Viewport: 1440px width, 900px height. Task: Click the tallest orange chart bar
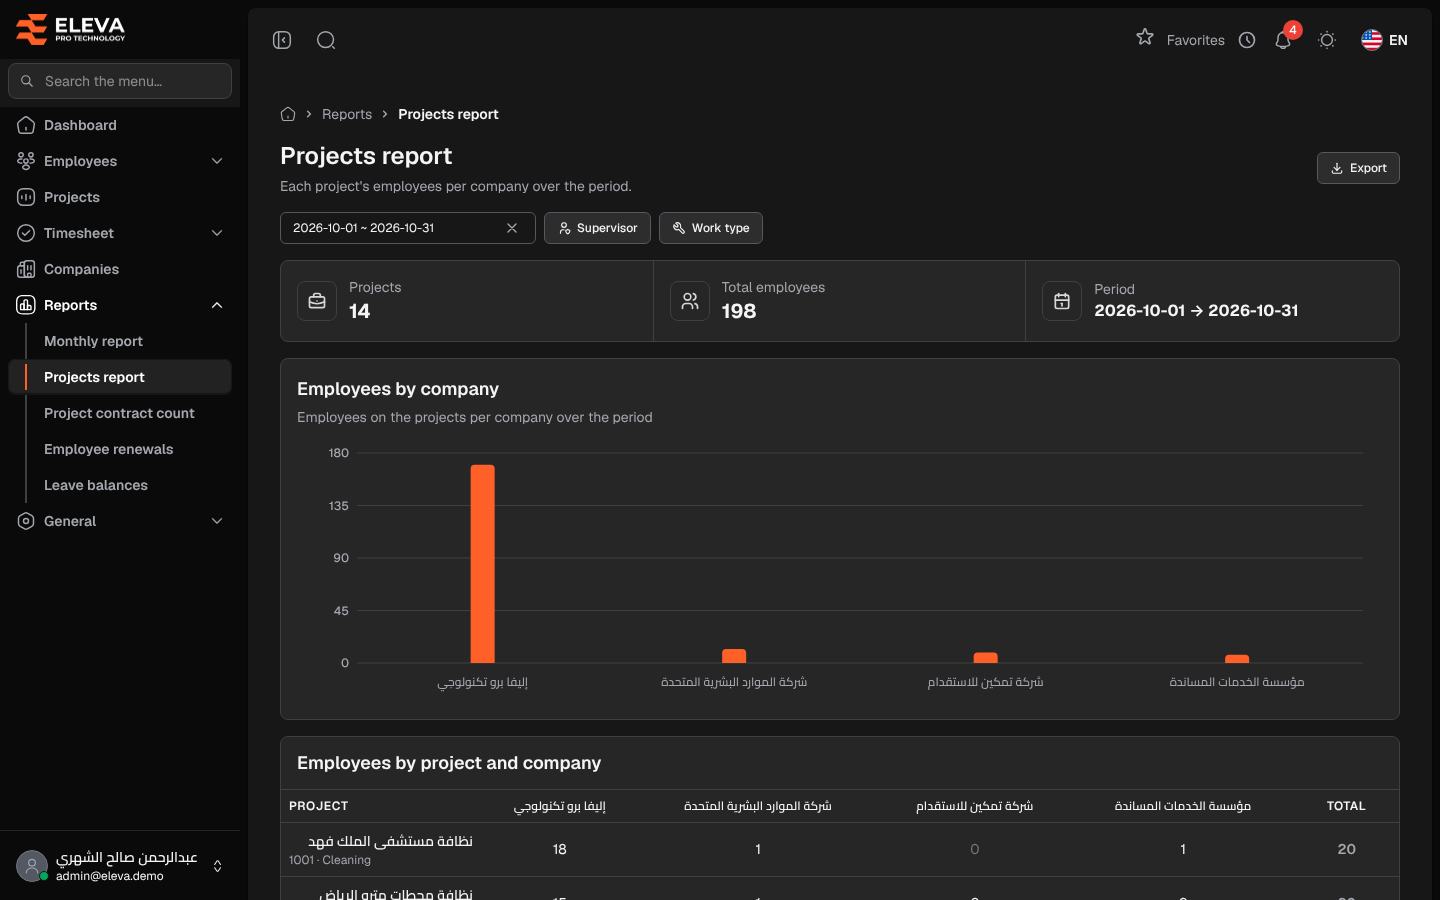(483, 564)
